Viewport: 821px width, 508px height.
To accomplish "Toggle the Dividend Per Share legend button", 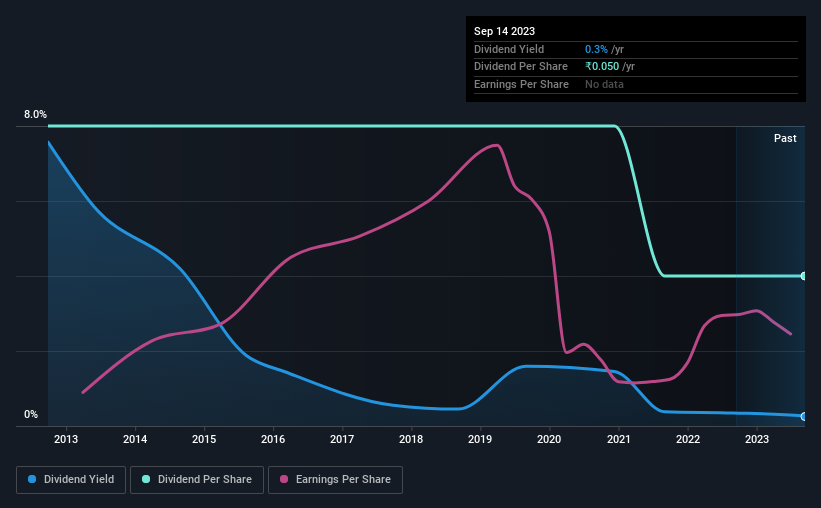I will (x=197, y=480).
